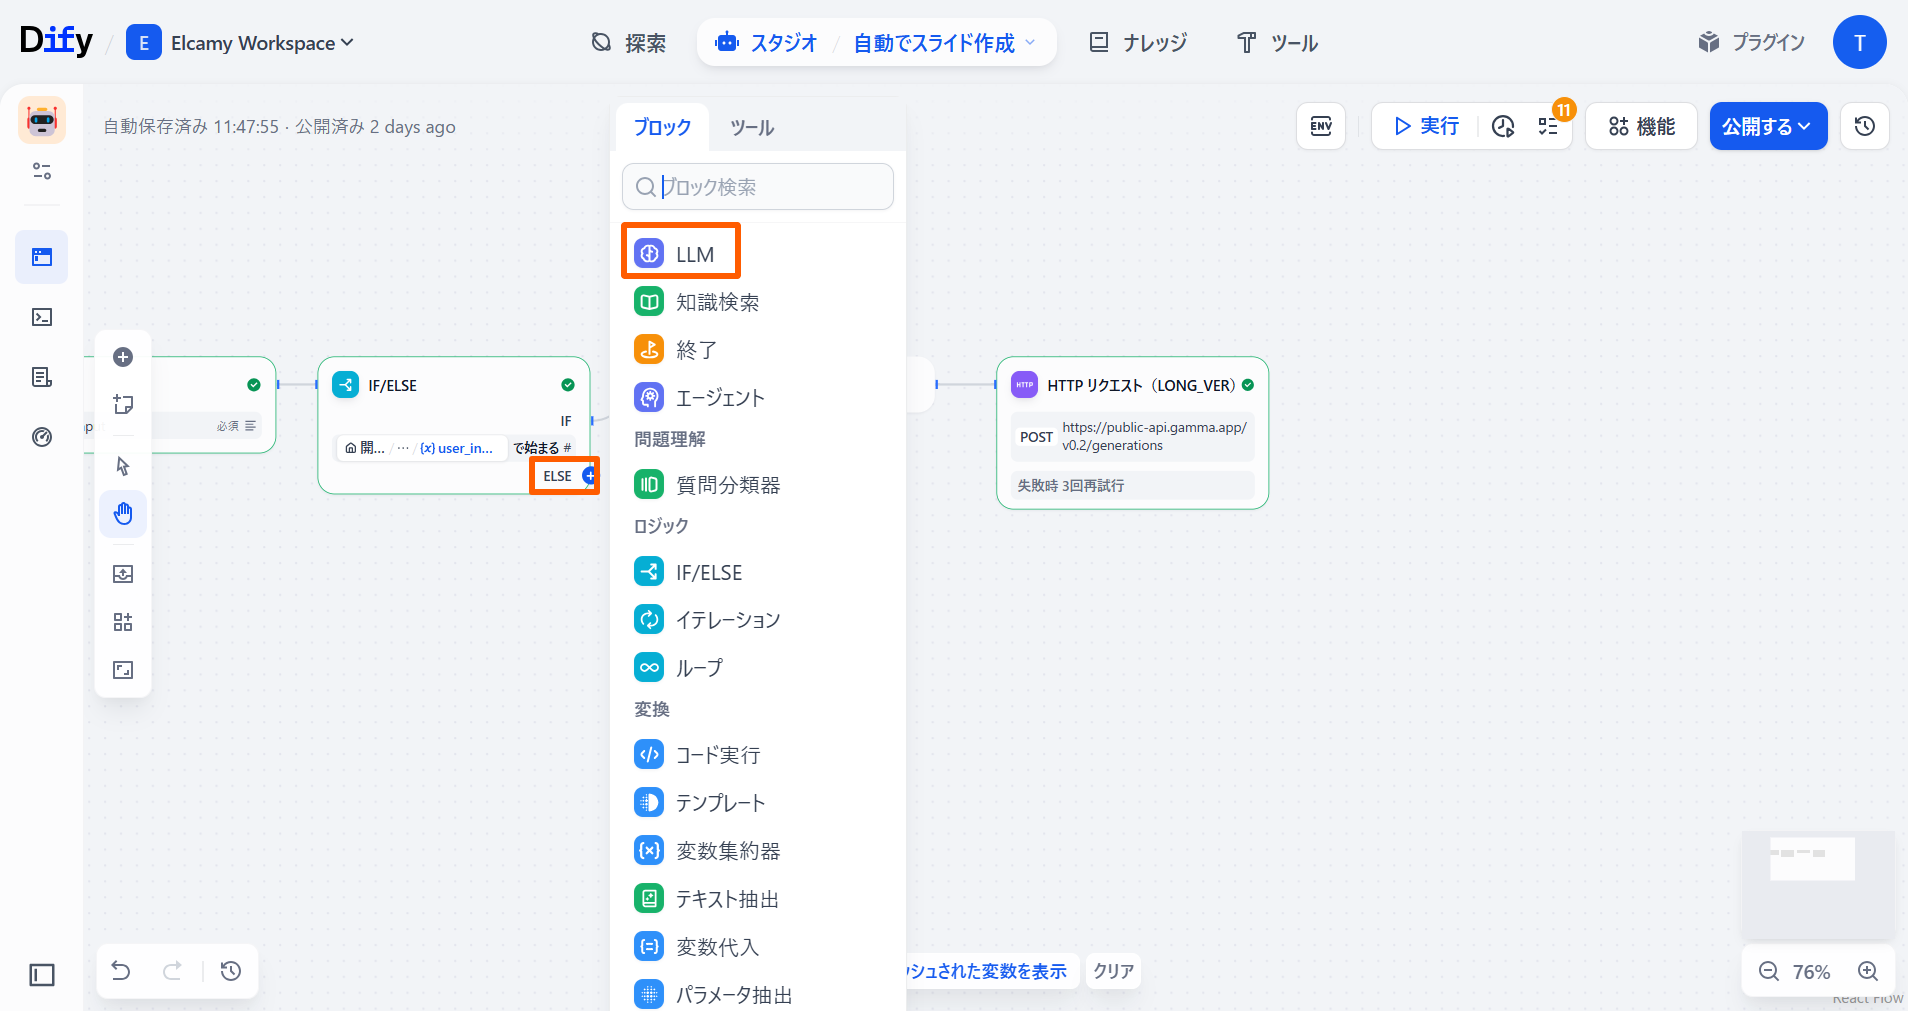Select the コード実行 block
Image resolution: width=1908 pixels, height=1011 pixels.
(x=717, y=755)
